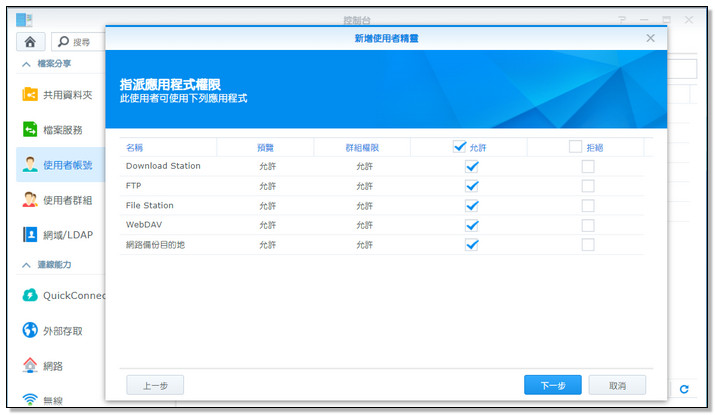
Task: Open 網路 network icon in sidebar
Action: click(x=30, y=365)
